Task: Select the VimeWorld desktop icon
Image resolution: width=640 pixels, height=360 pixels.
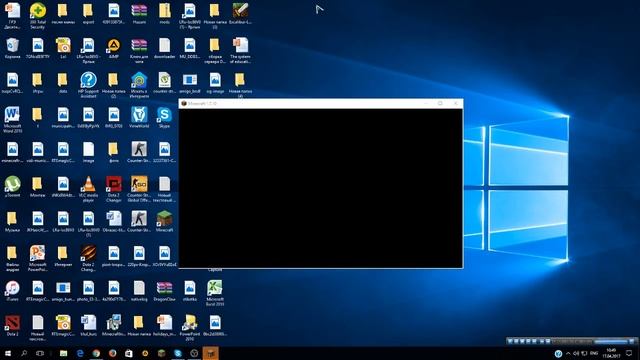Action: pyautogui.click(x=139, y=118)
